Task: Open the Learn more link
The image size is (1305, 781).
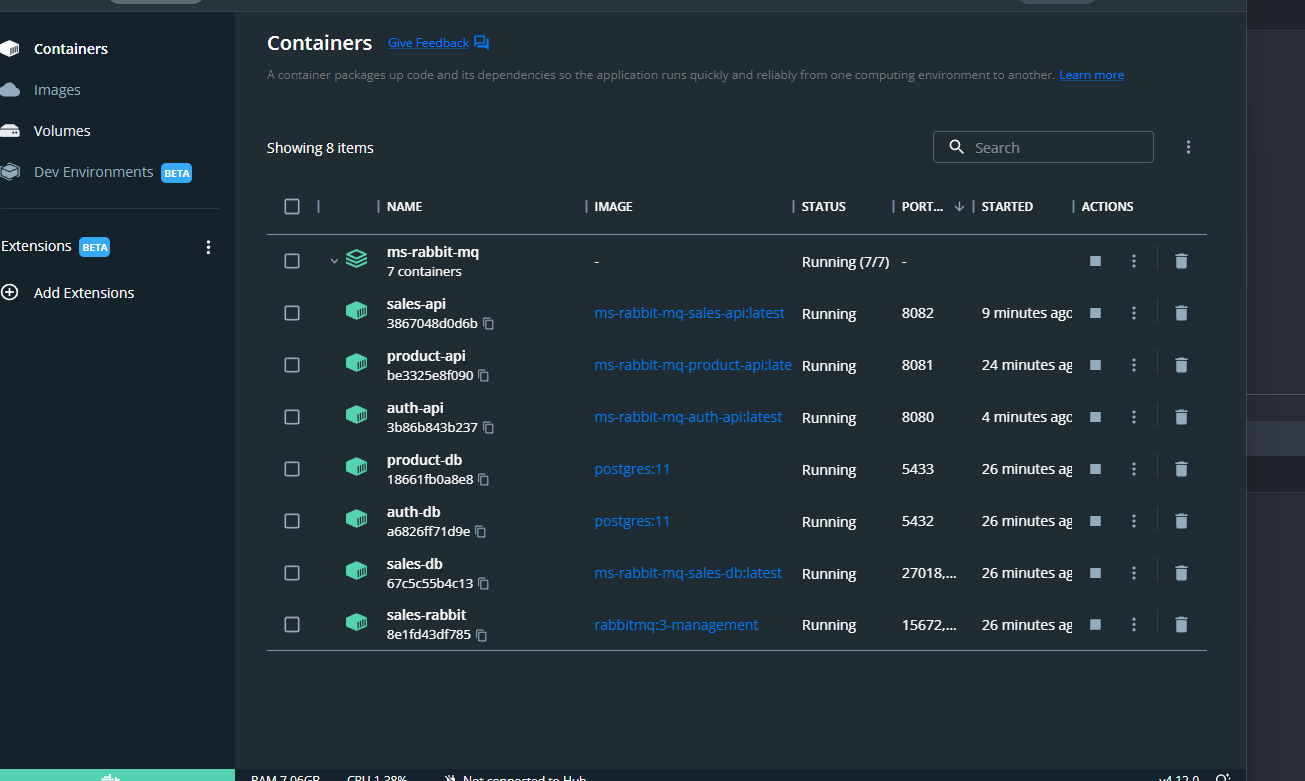Action: click(1091, 75)
